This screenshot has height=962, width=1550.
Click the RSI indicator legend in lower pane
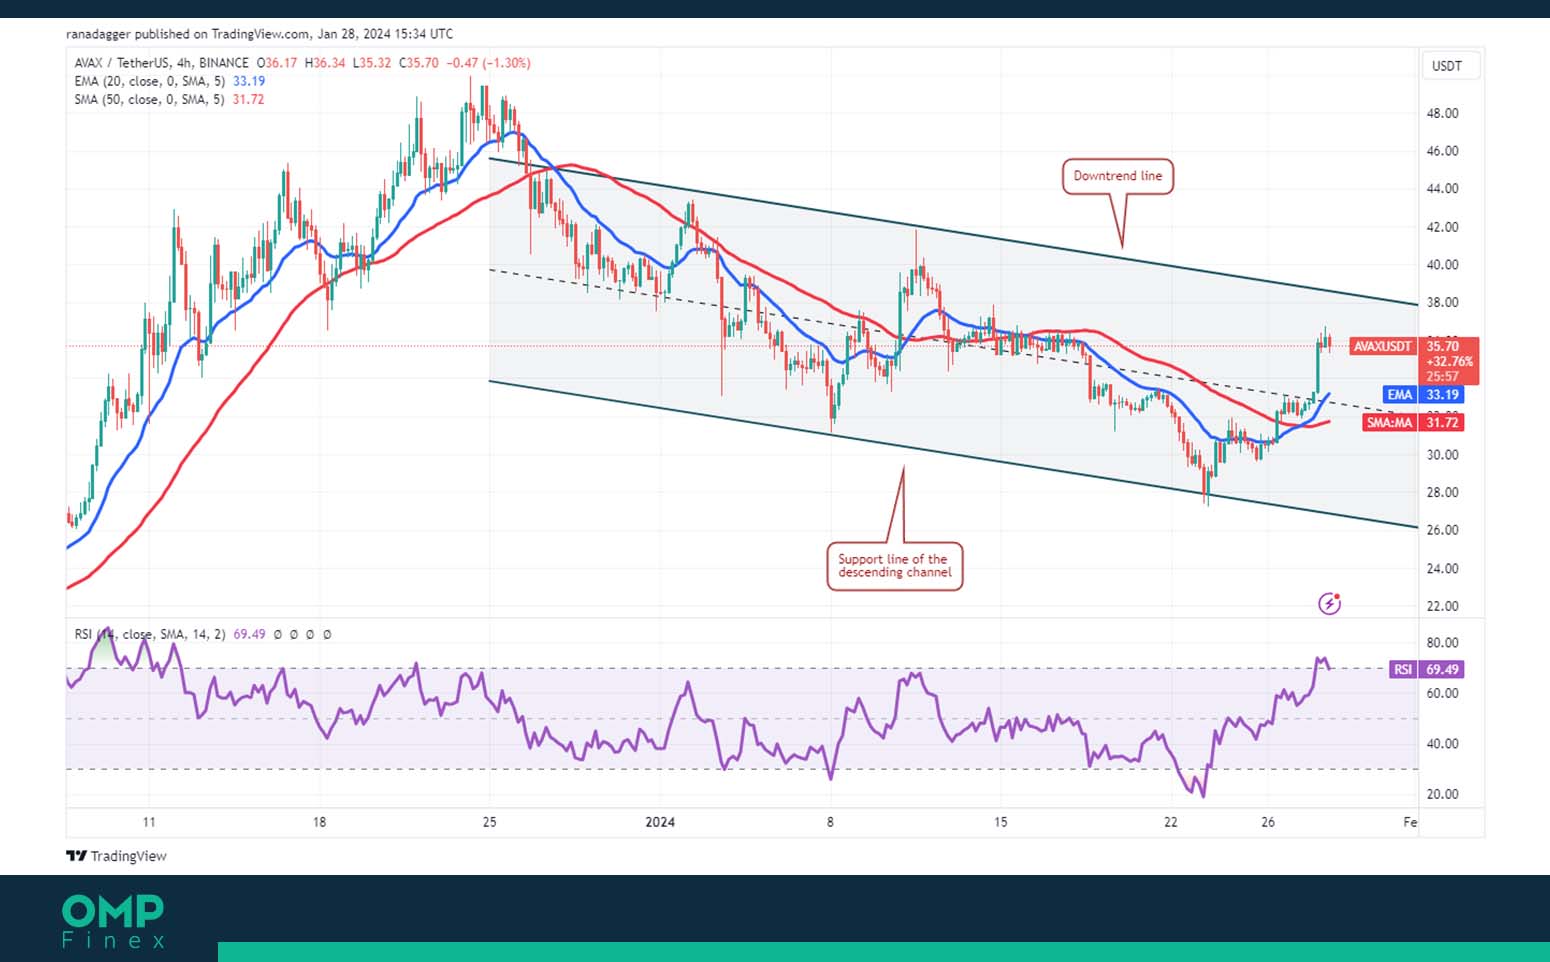pos(150,634)
